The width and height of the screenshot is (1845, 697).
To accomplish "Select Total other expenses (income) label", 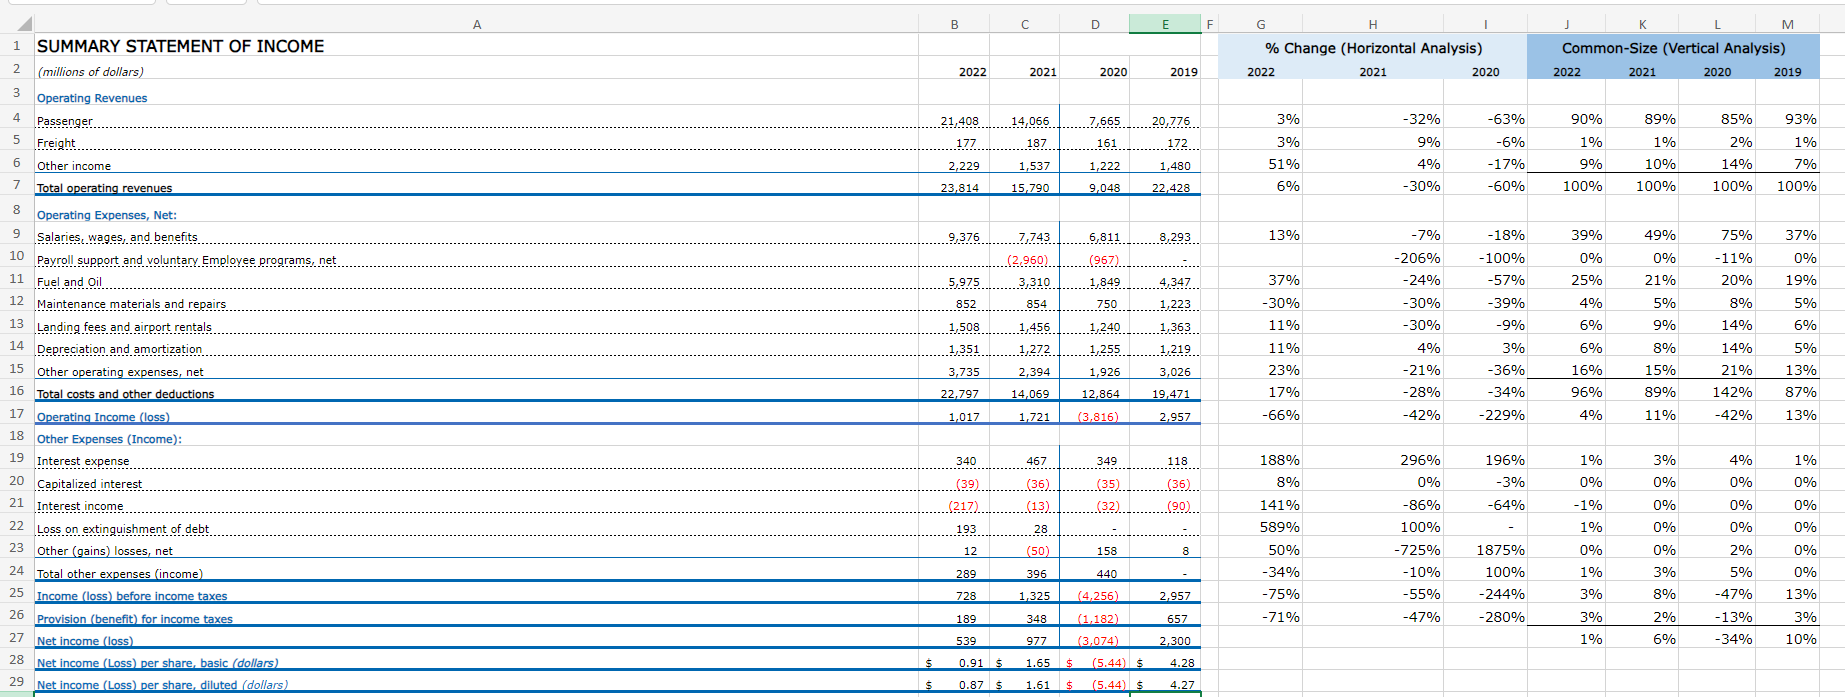I will pos(119,574).
